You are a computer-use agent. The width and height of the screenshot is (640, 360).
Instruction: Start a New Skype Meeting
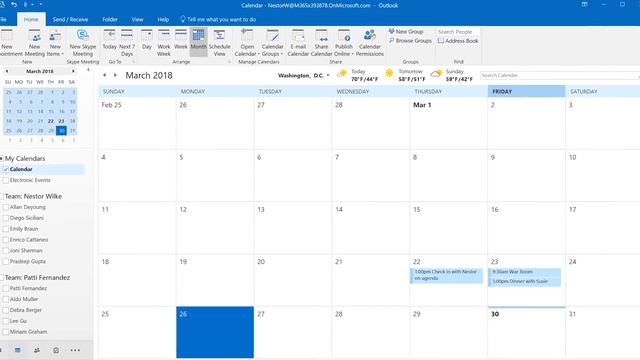tap(82, 43)
